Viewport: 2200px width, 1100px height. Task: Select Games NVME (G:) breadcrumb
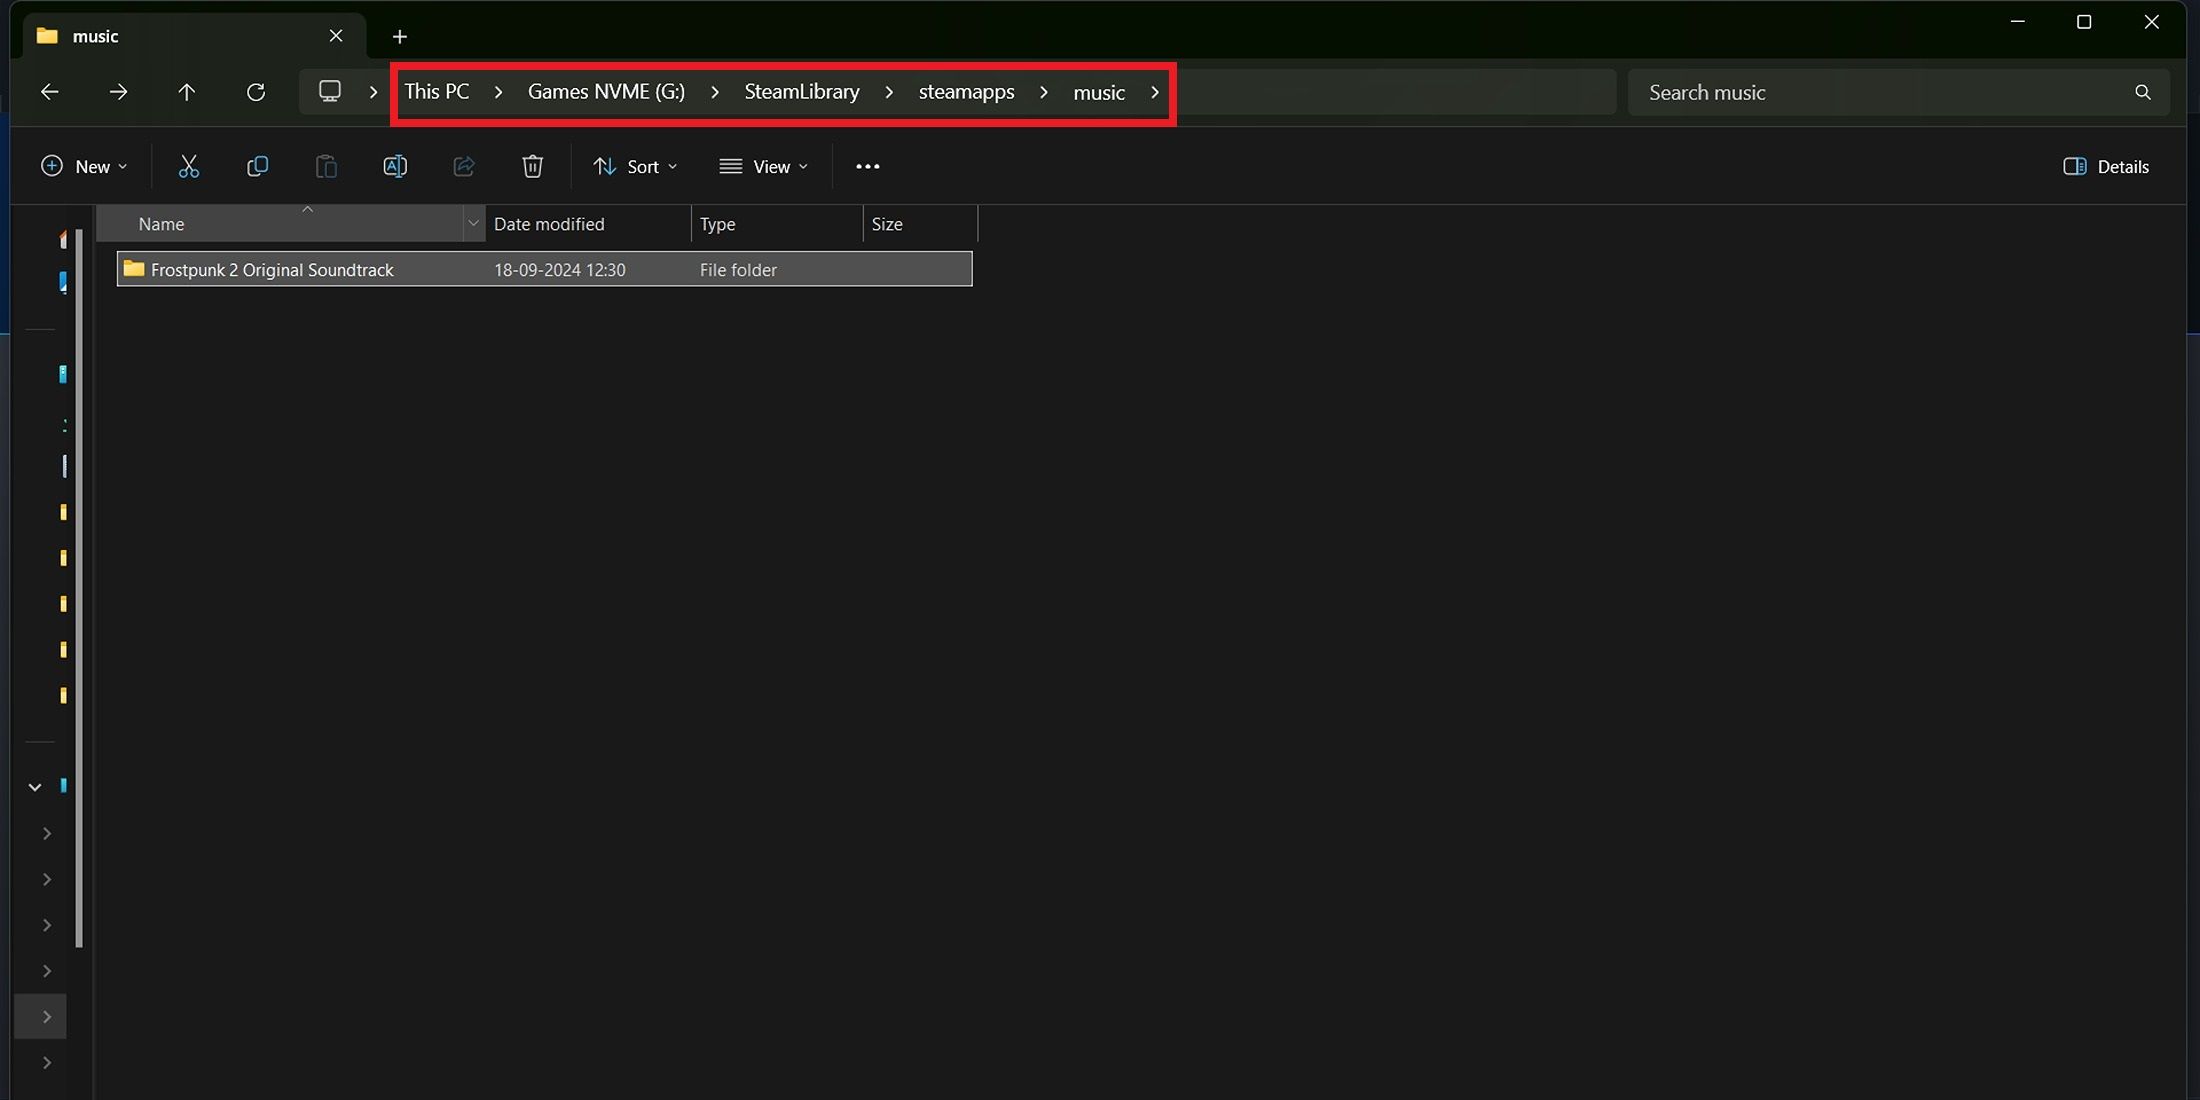point(606,92)
